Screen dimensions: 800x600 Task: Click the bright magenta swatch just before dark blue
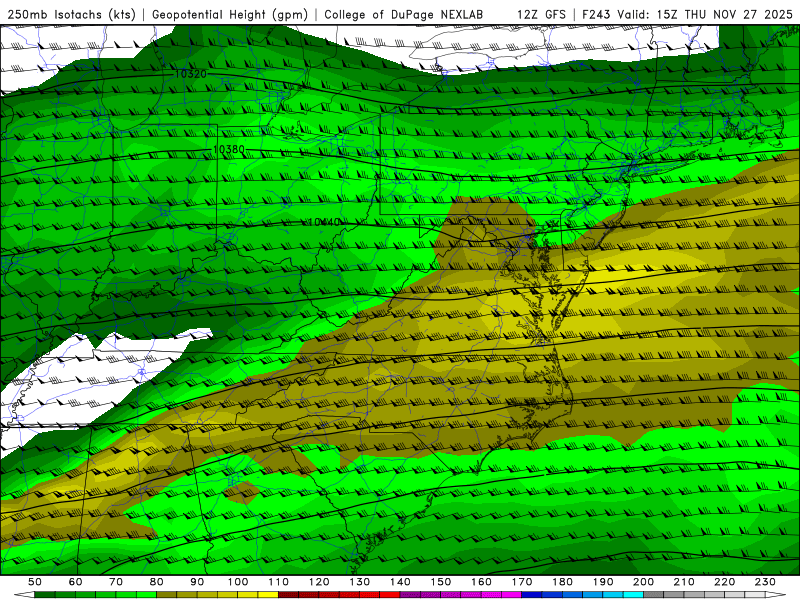512,594
